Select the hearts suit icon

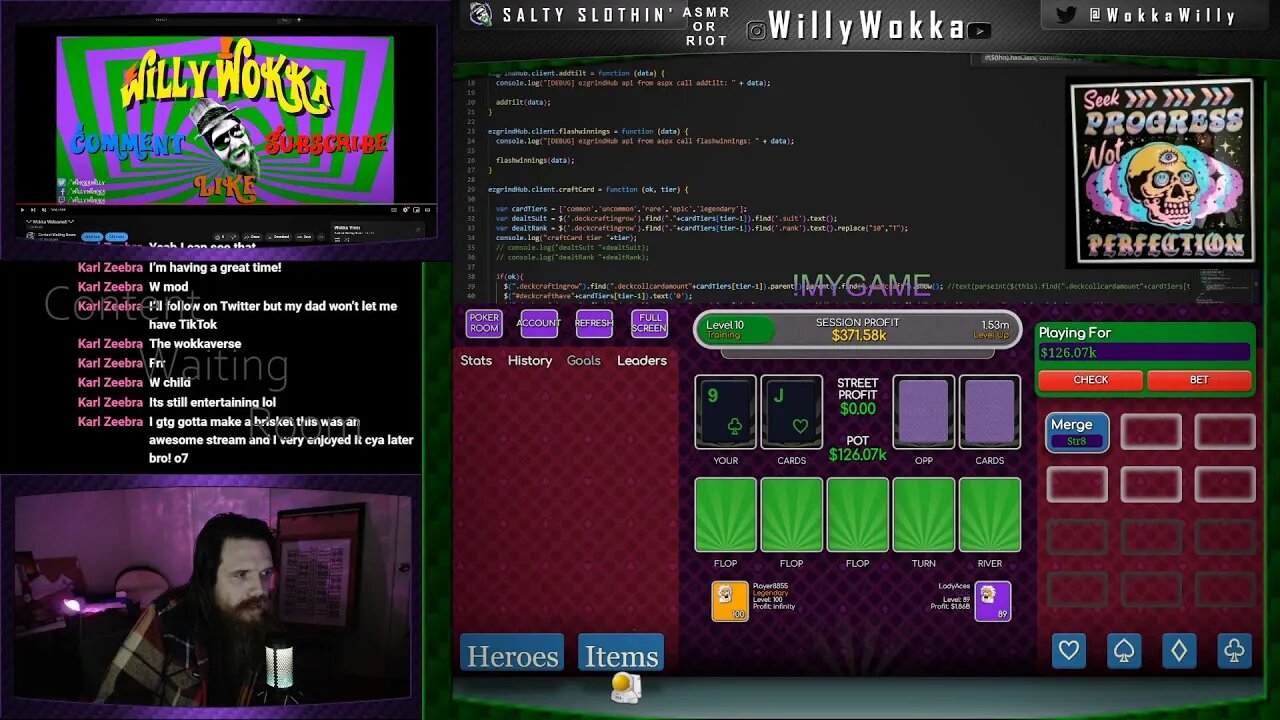[1069, 651]
